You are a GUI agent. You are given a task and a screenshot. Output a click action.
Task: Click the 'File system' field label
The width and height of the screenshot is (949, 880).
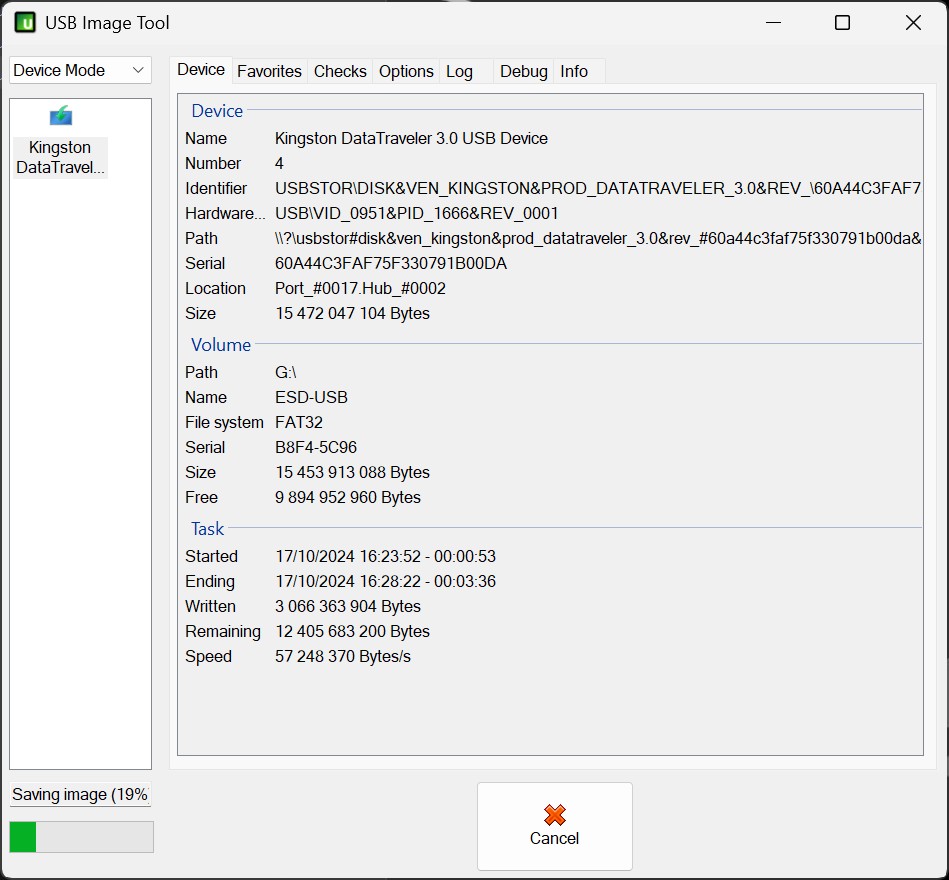224,422
